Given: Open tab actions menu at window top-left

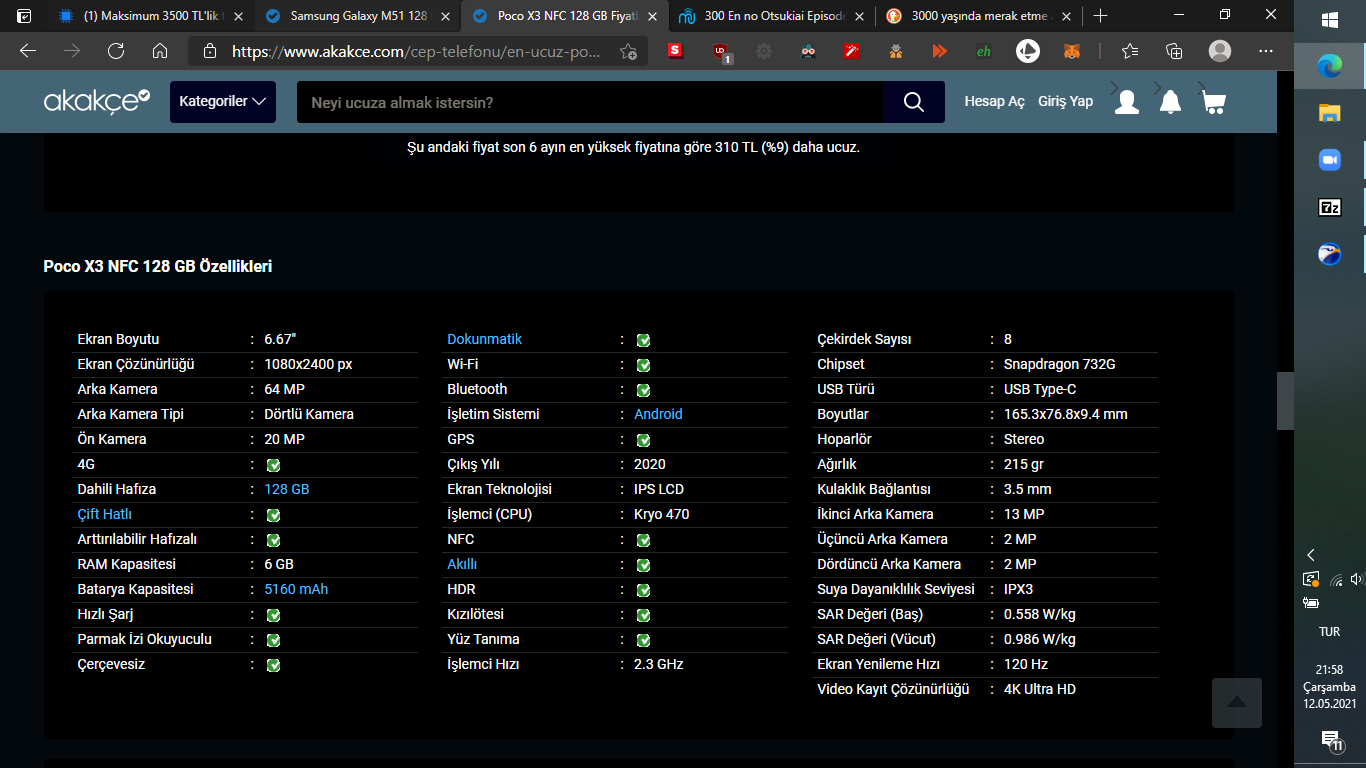Looking at the screenshot, I should point(24,16).
